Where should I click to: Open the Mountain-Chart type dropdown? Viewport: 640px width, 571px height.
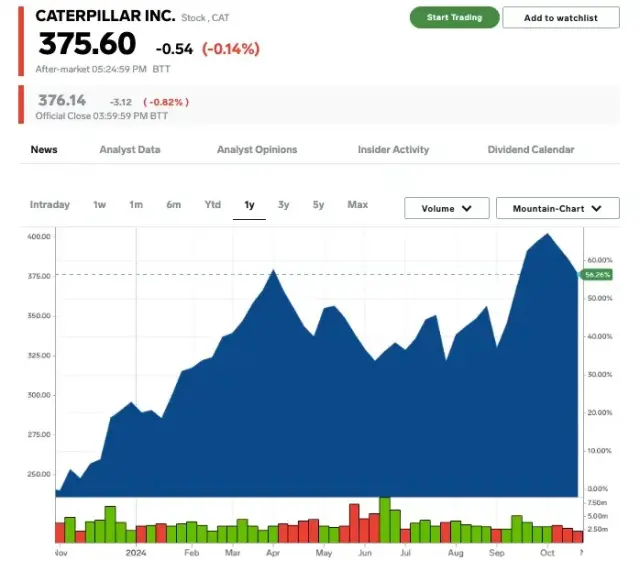(557, 208)
